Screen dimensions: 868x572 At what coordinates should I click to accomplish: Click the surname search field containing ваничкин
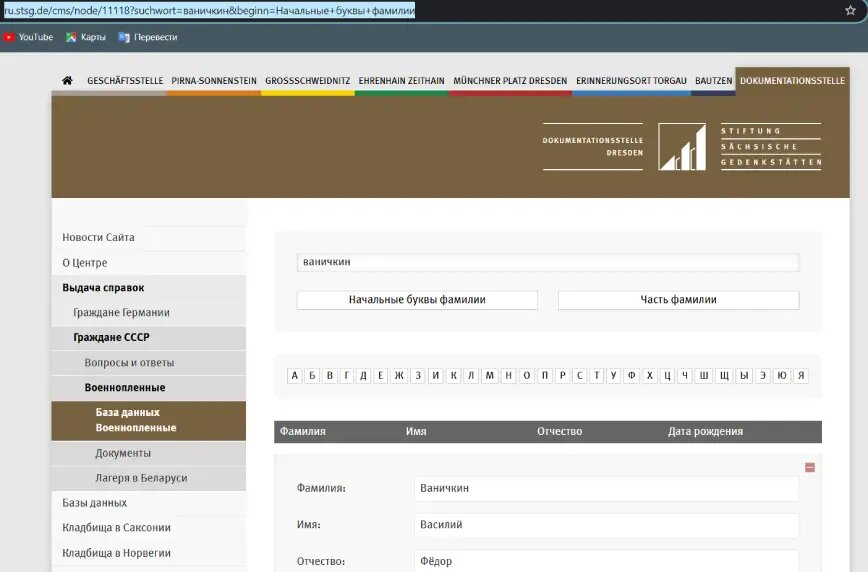tap(548, 262)
